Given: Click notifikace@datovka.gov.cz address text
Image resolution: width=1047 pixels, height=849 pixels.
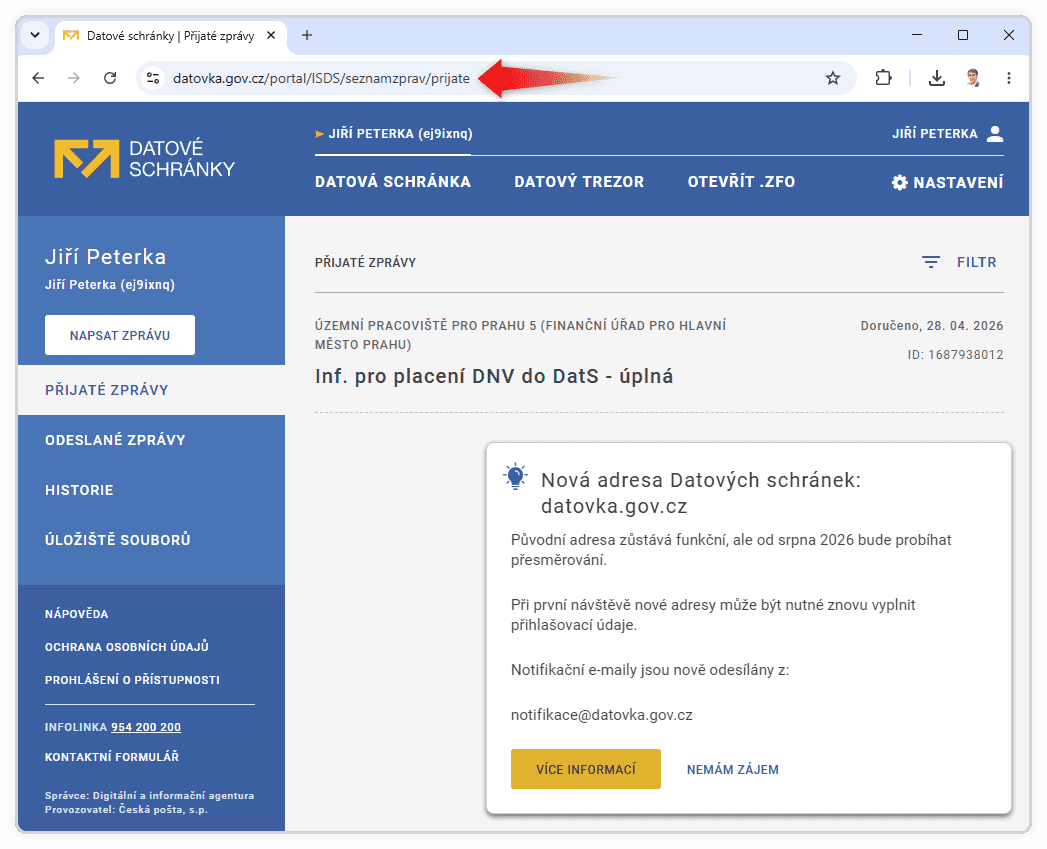Looking at the screenshot, I should coord(602,715).
